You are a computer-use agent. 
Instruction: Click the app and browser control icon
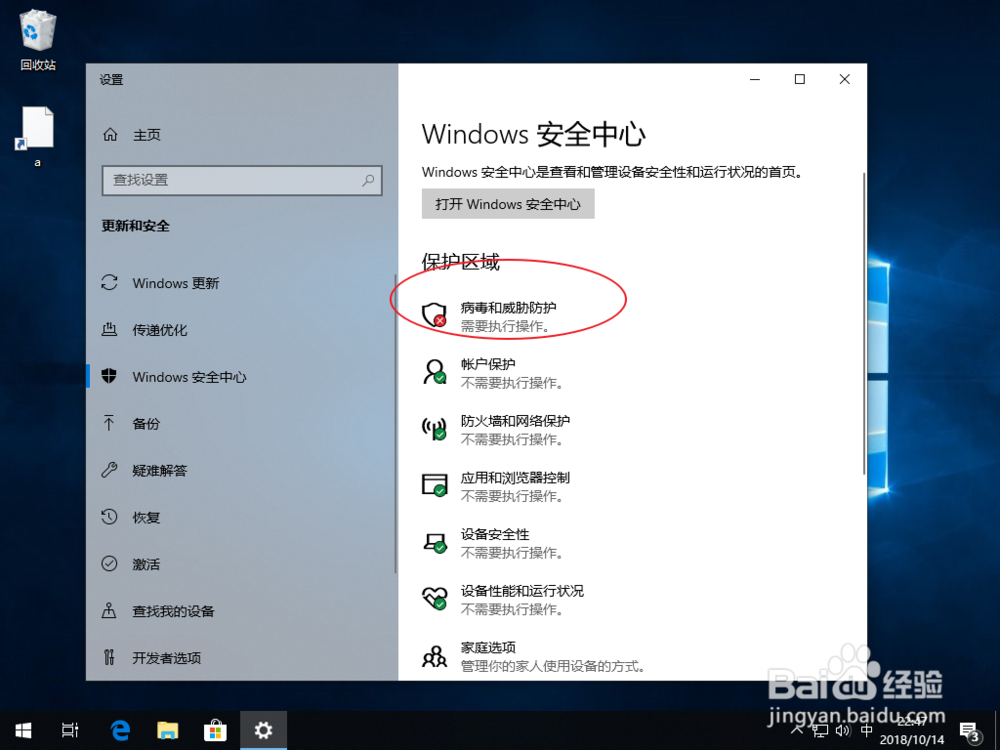pyautogui.click(x=434, y=485)
